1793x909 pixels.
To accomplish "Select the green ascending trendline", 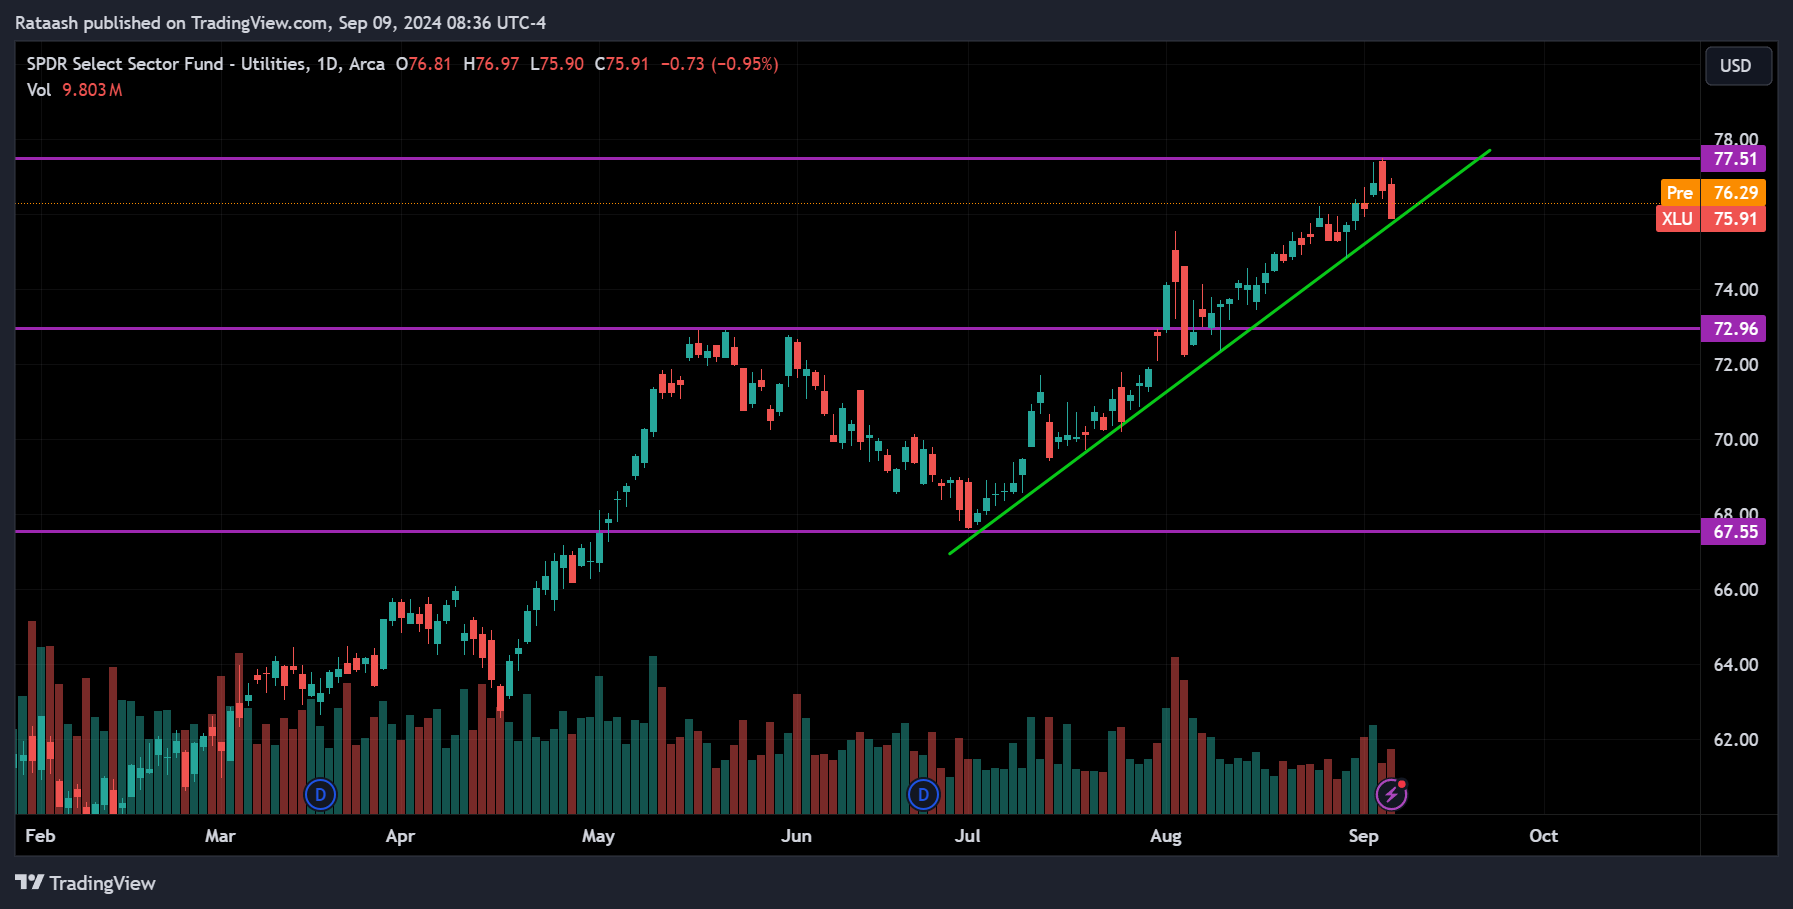I will [x=1220, y=351].
